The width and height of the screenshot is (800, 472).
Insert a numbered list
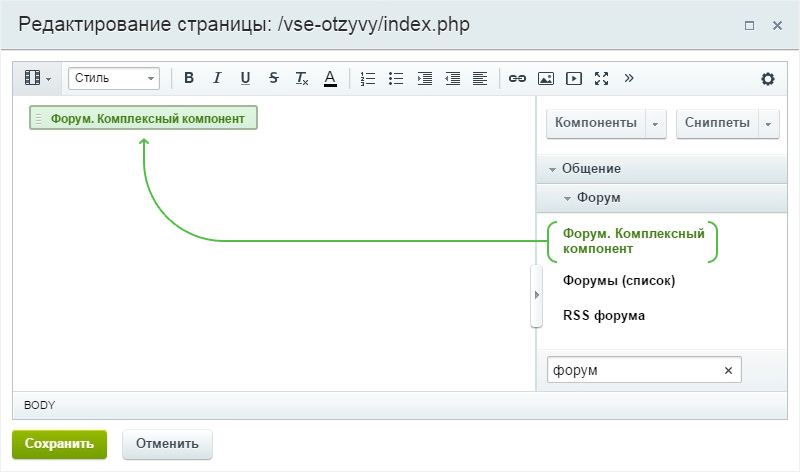coord(367,78)
